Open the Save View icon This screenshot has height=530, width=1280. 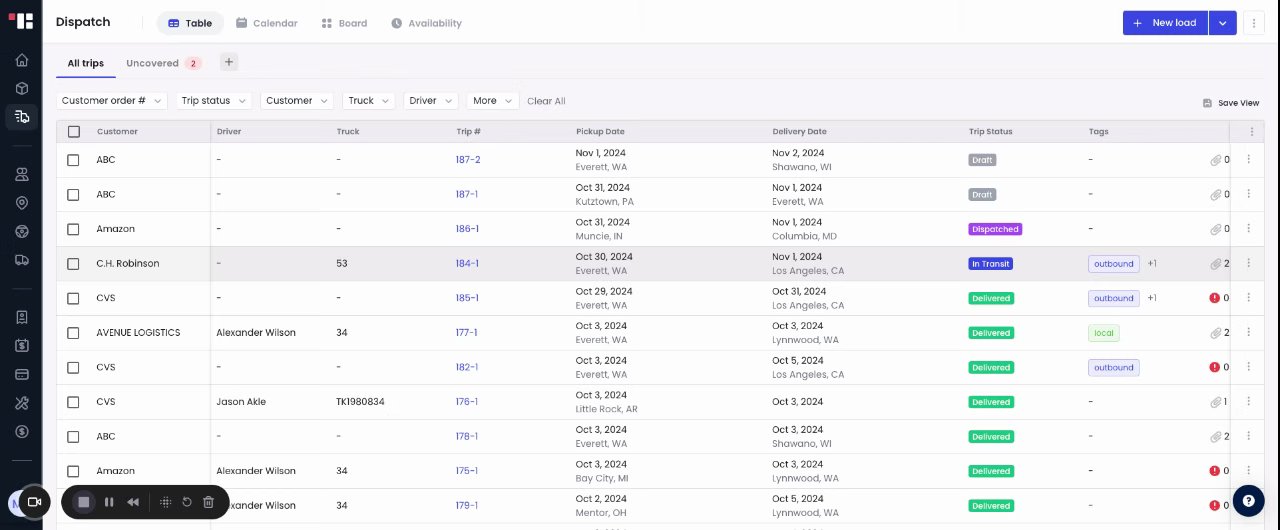tap(1207, 103)
